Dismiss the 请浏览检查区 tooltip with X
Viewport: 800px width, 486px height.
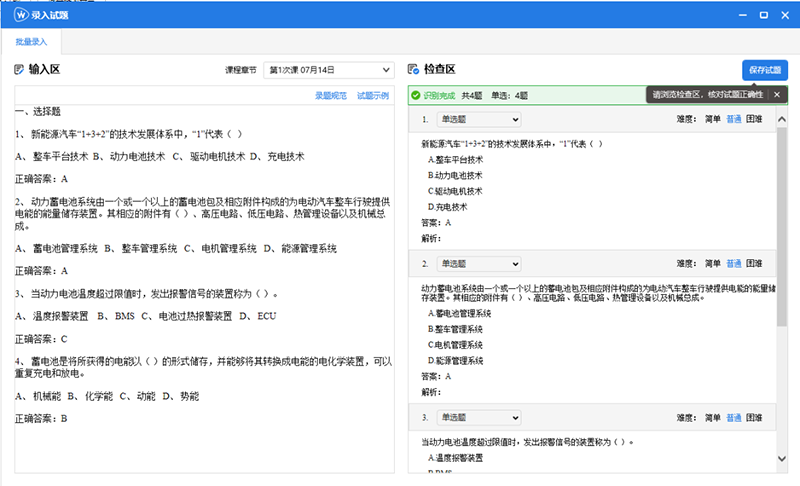tap(777, 94)
